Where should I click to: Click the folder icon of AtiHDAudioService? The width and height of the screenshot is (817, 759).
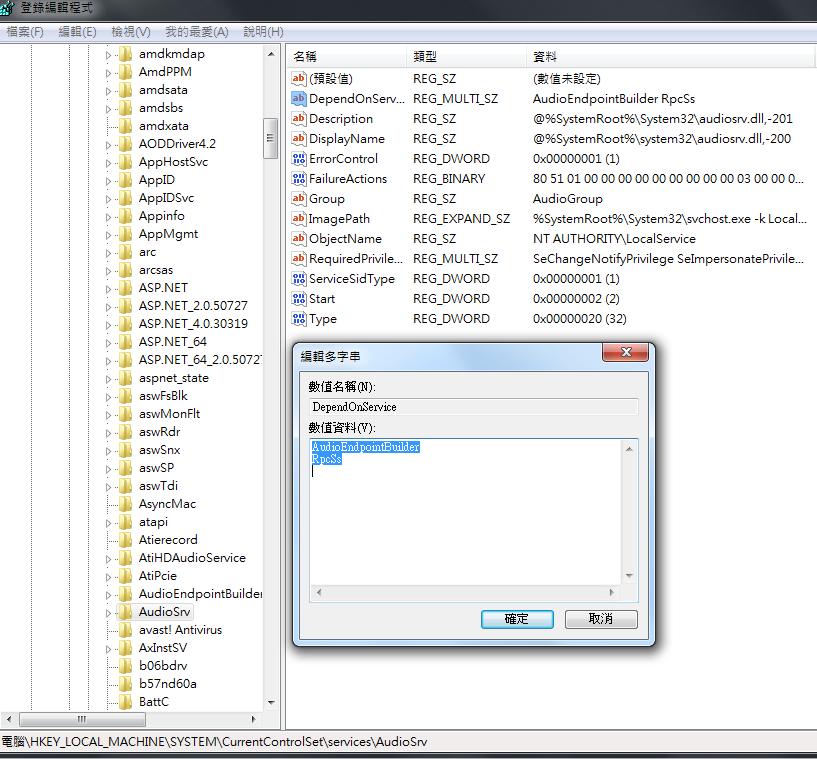[x=125, y=558]
